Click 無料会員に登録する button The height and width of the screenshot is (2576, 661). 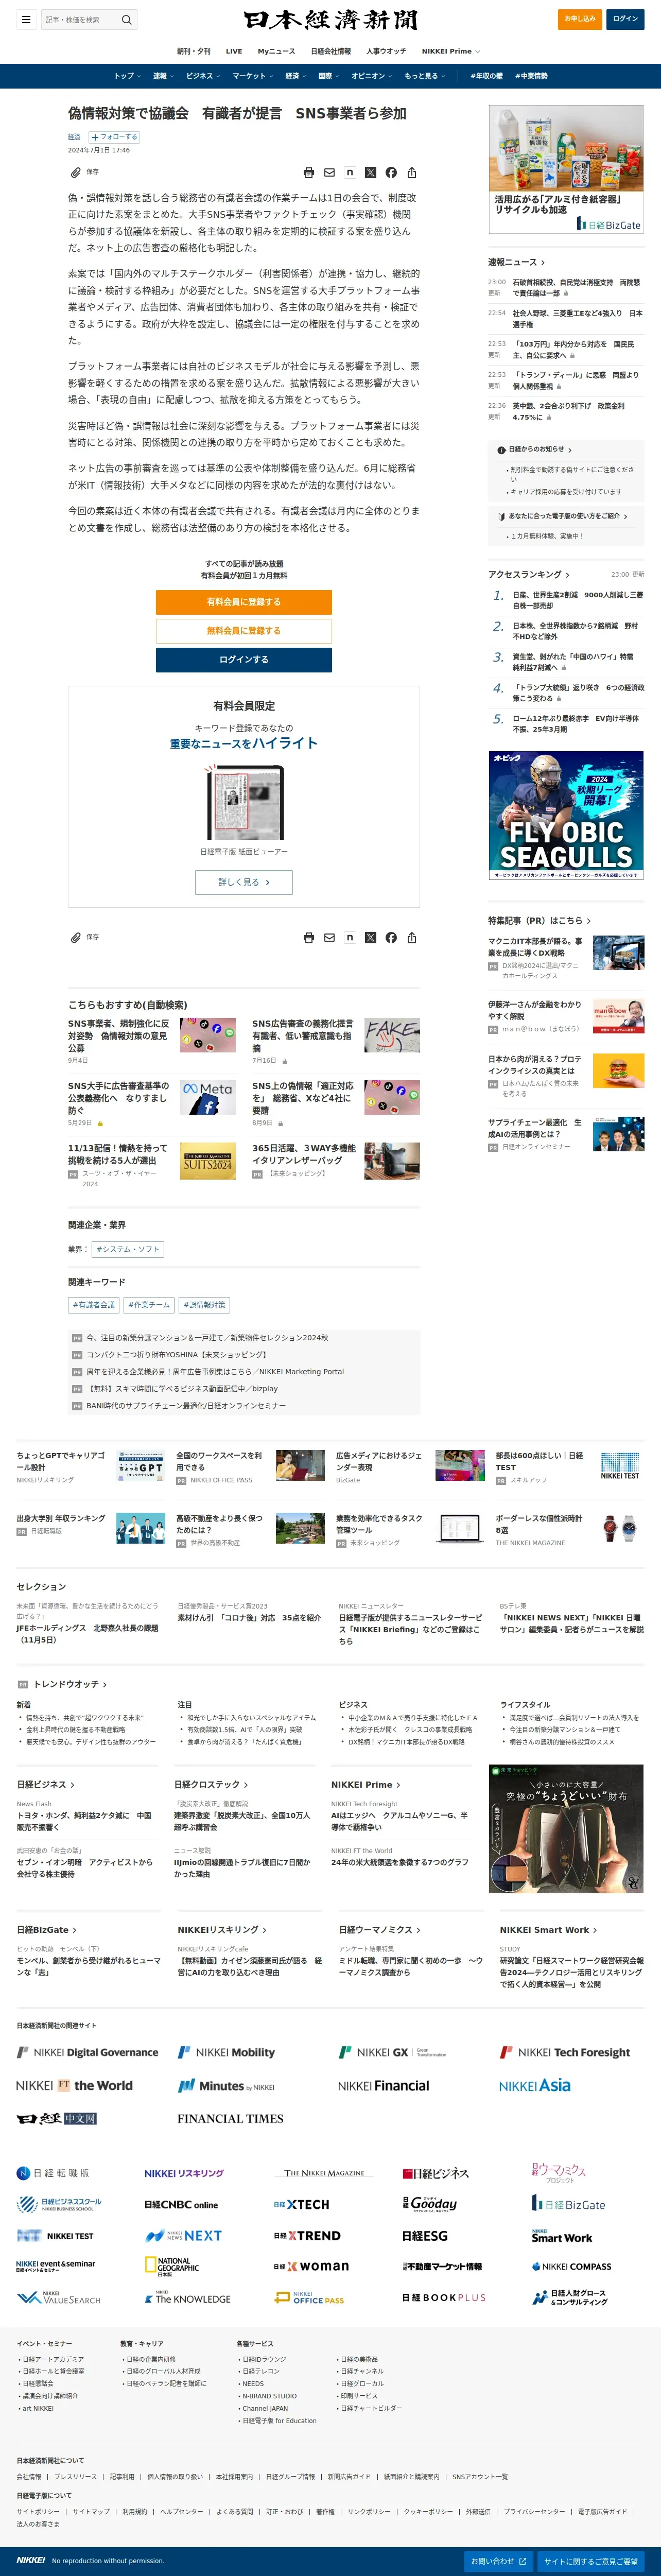[244, 630]
